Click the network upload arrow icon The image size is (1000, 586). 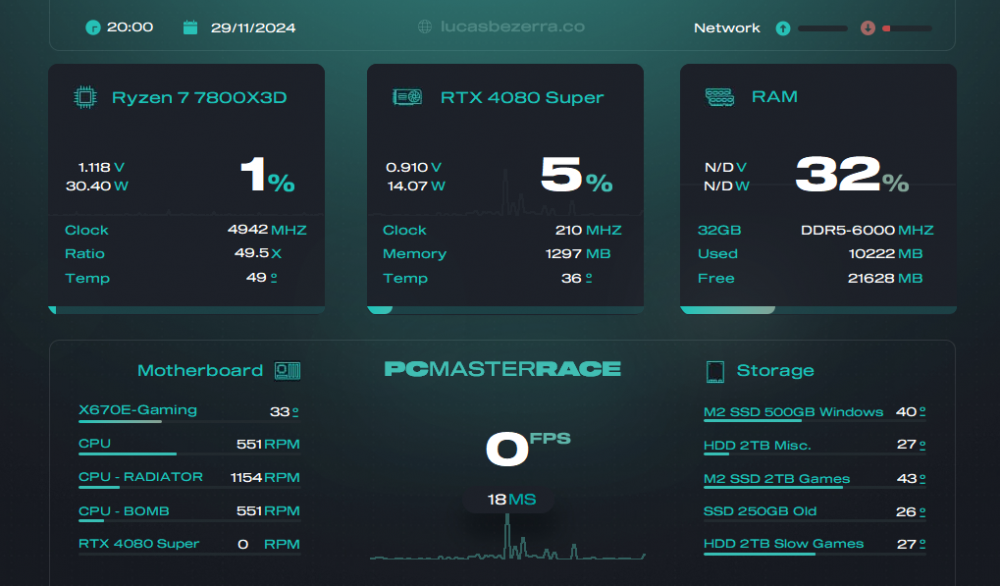coord(783,28)
